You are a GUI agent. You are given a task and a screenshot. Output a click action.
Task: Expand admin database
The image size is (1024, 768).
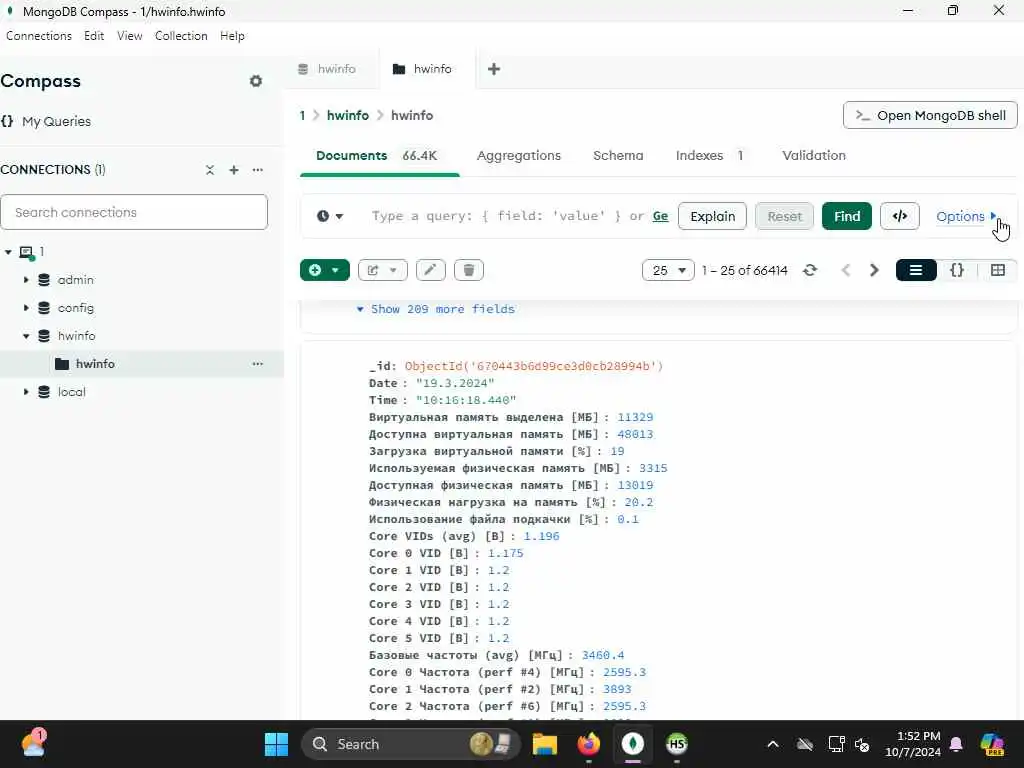(26, 280)
